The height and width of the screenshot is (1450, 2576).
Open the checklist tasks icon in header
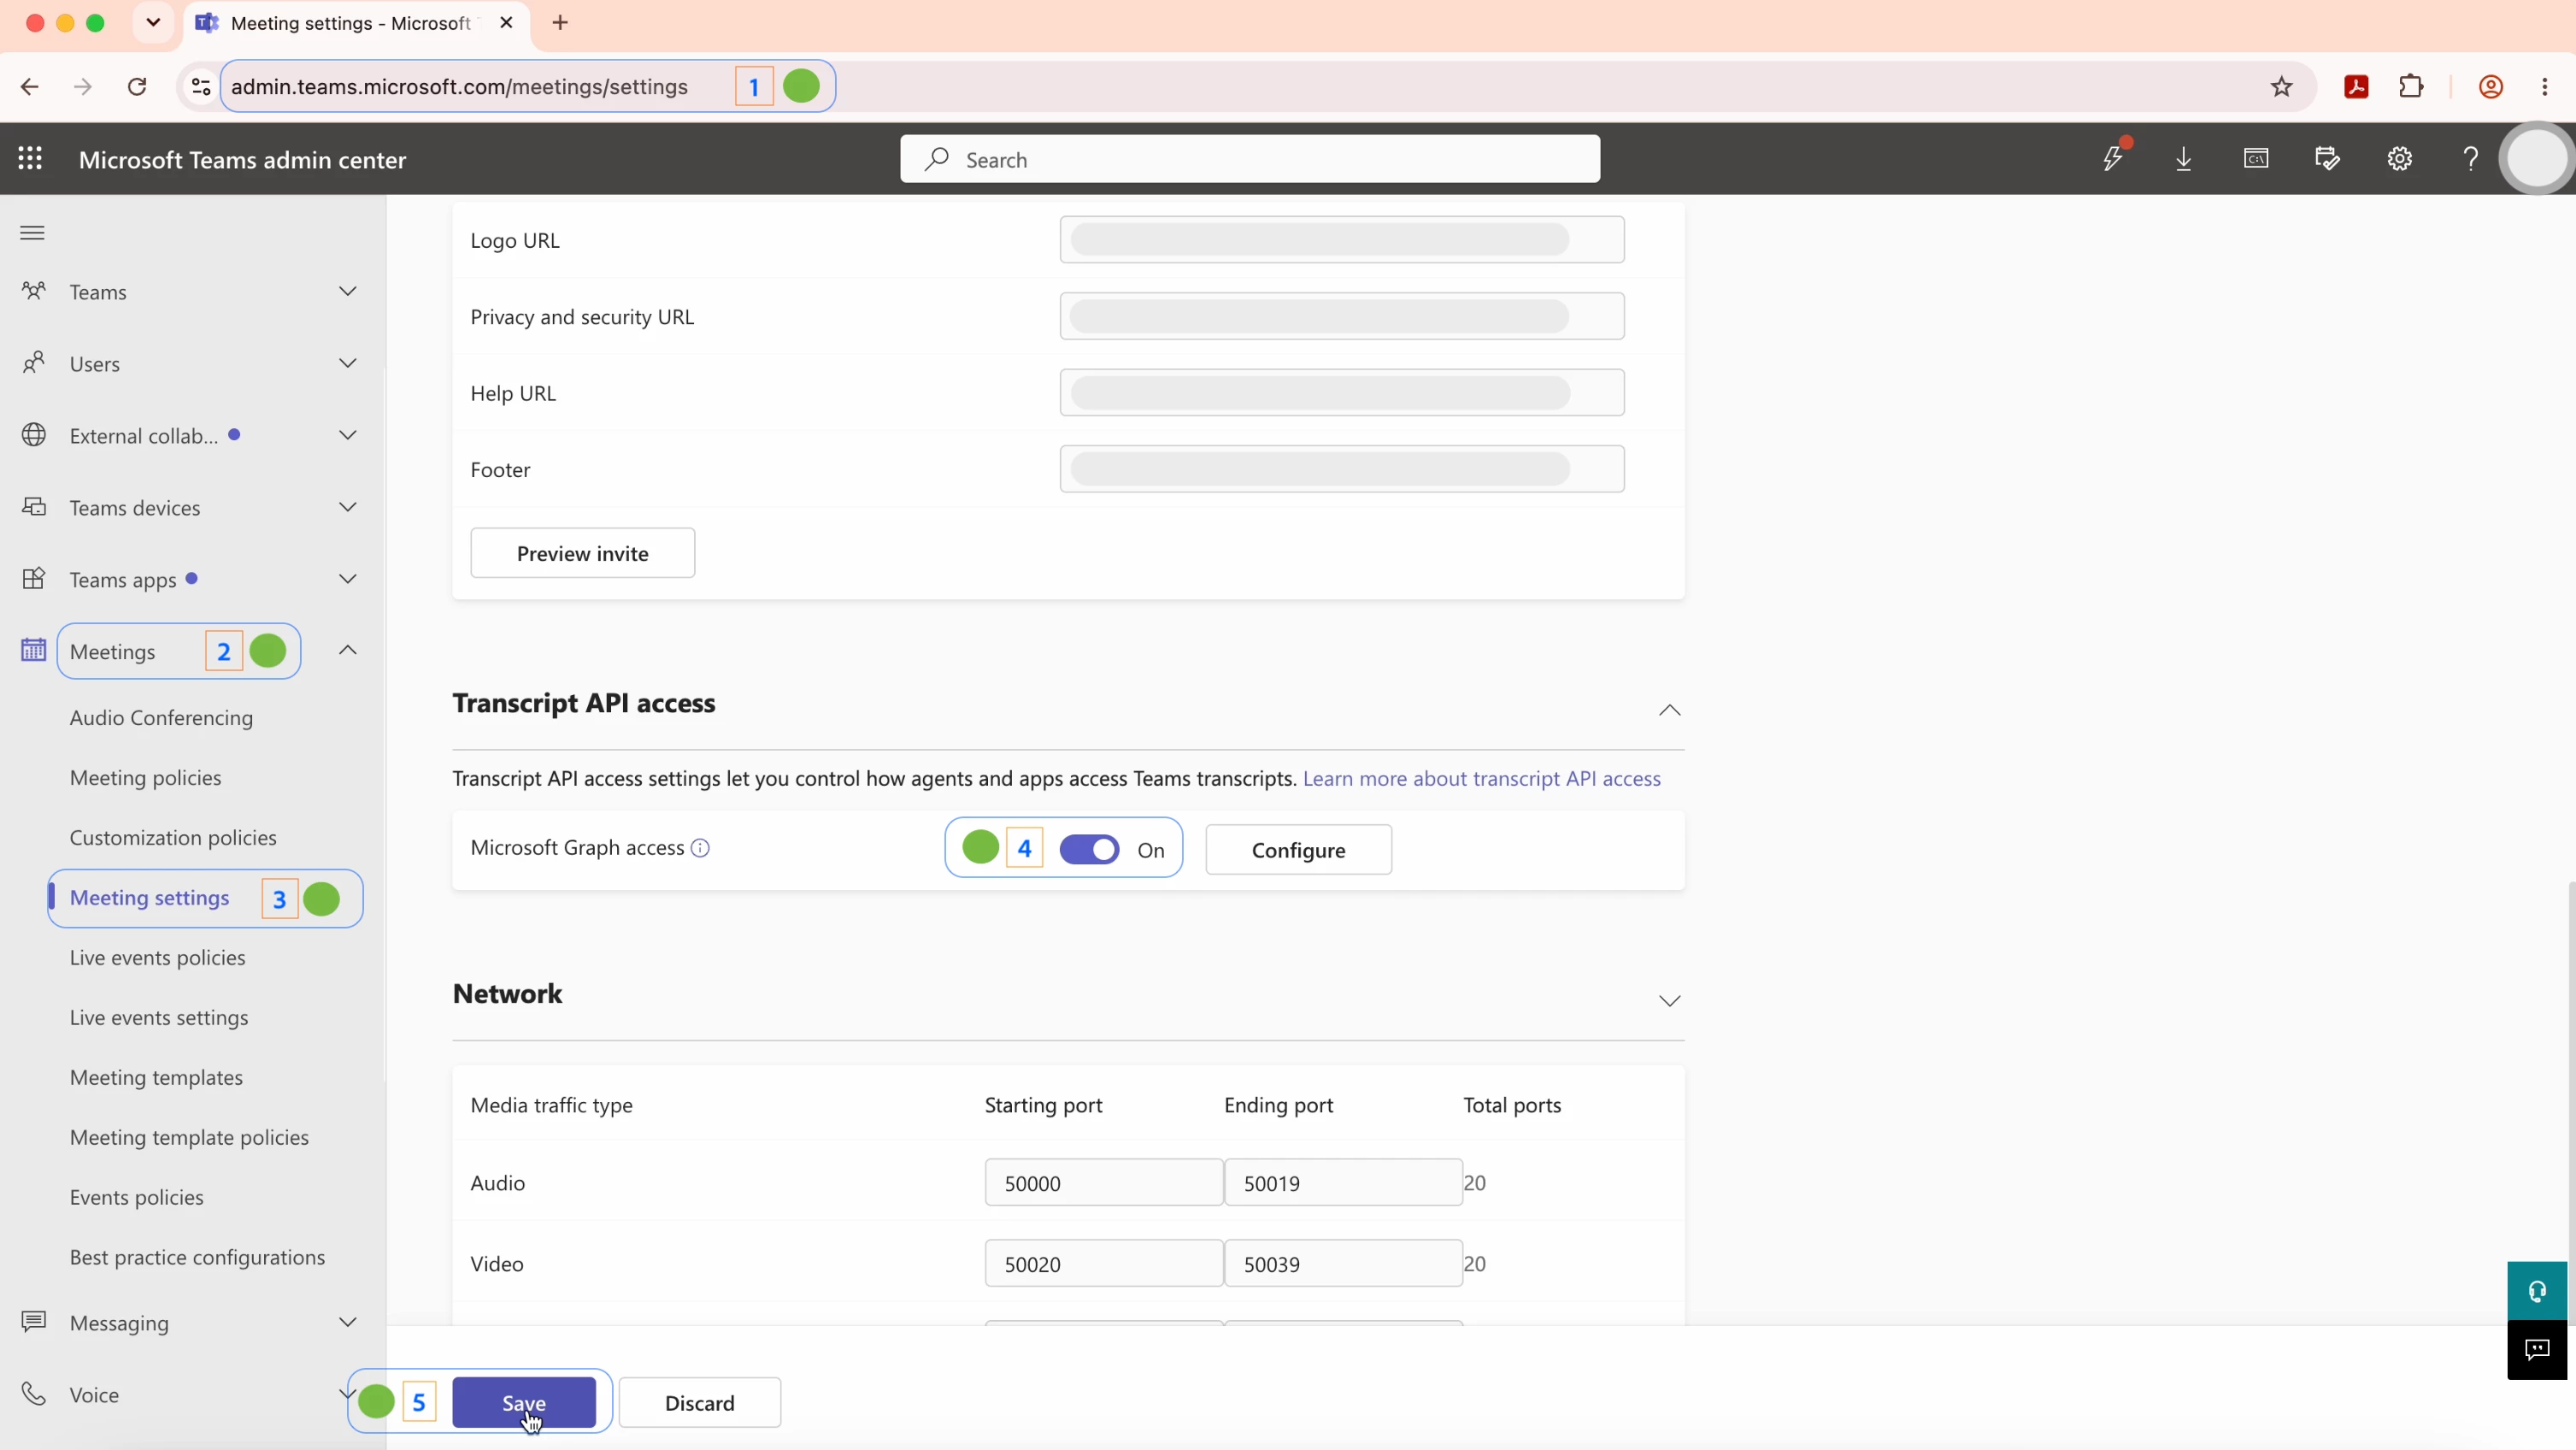[x=2327, y=159]
